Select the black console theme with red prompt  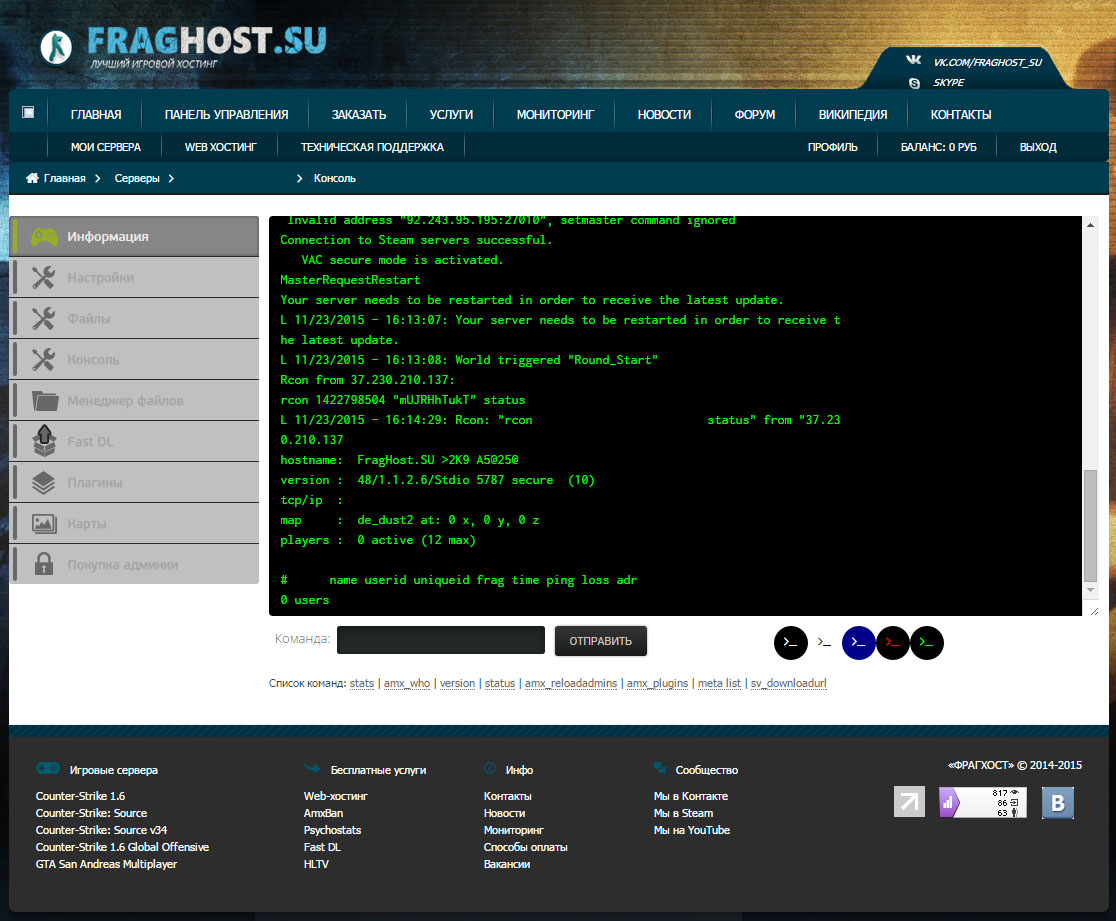[x=893, y=643]
